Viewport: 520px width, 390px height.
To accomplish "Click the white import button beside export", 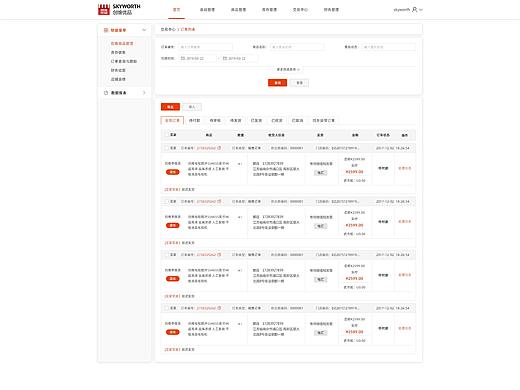I will point(192,107).
